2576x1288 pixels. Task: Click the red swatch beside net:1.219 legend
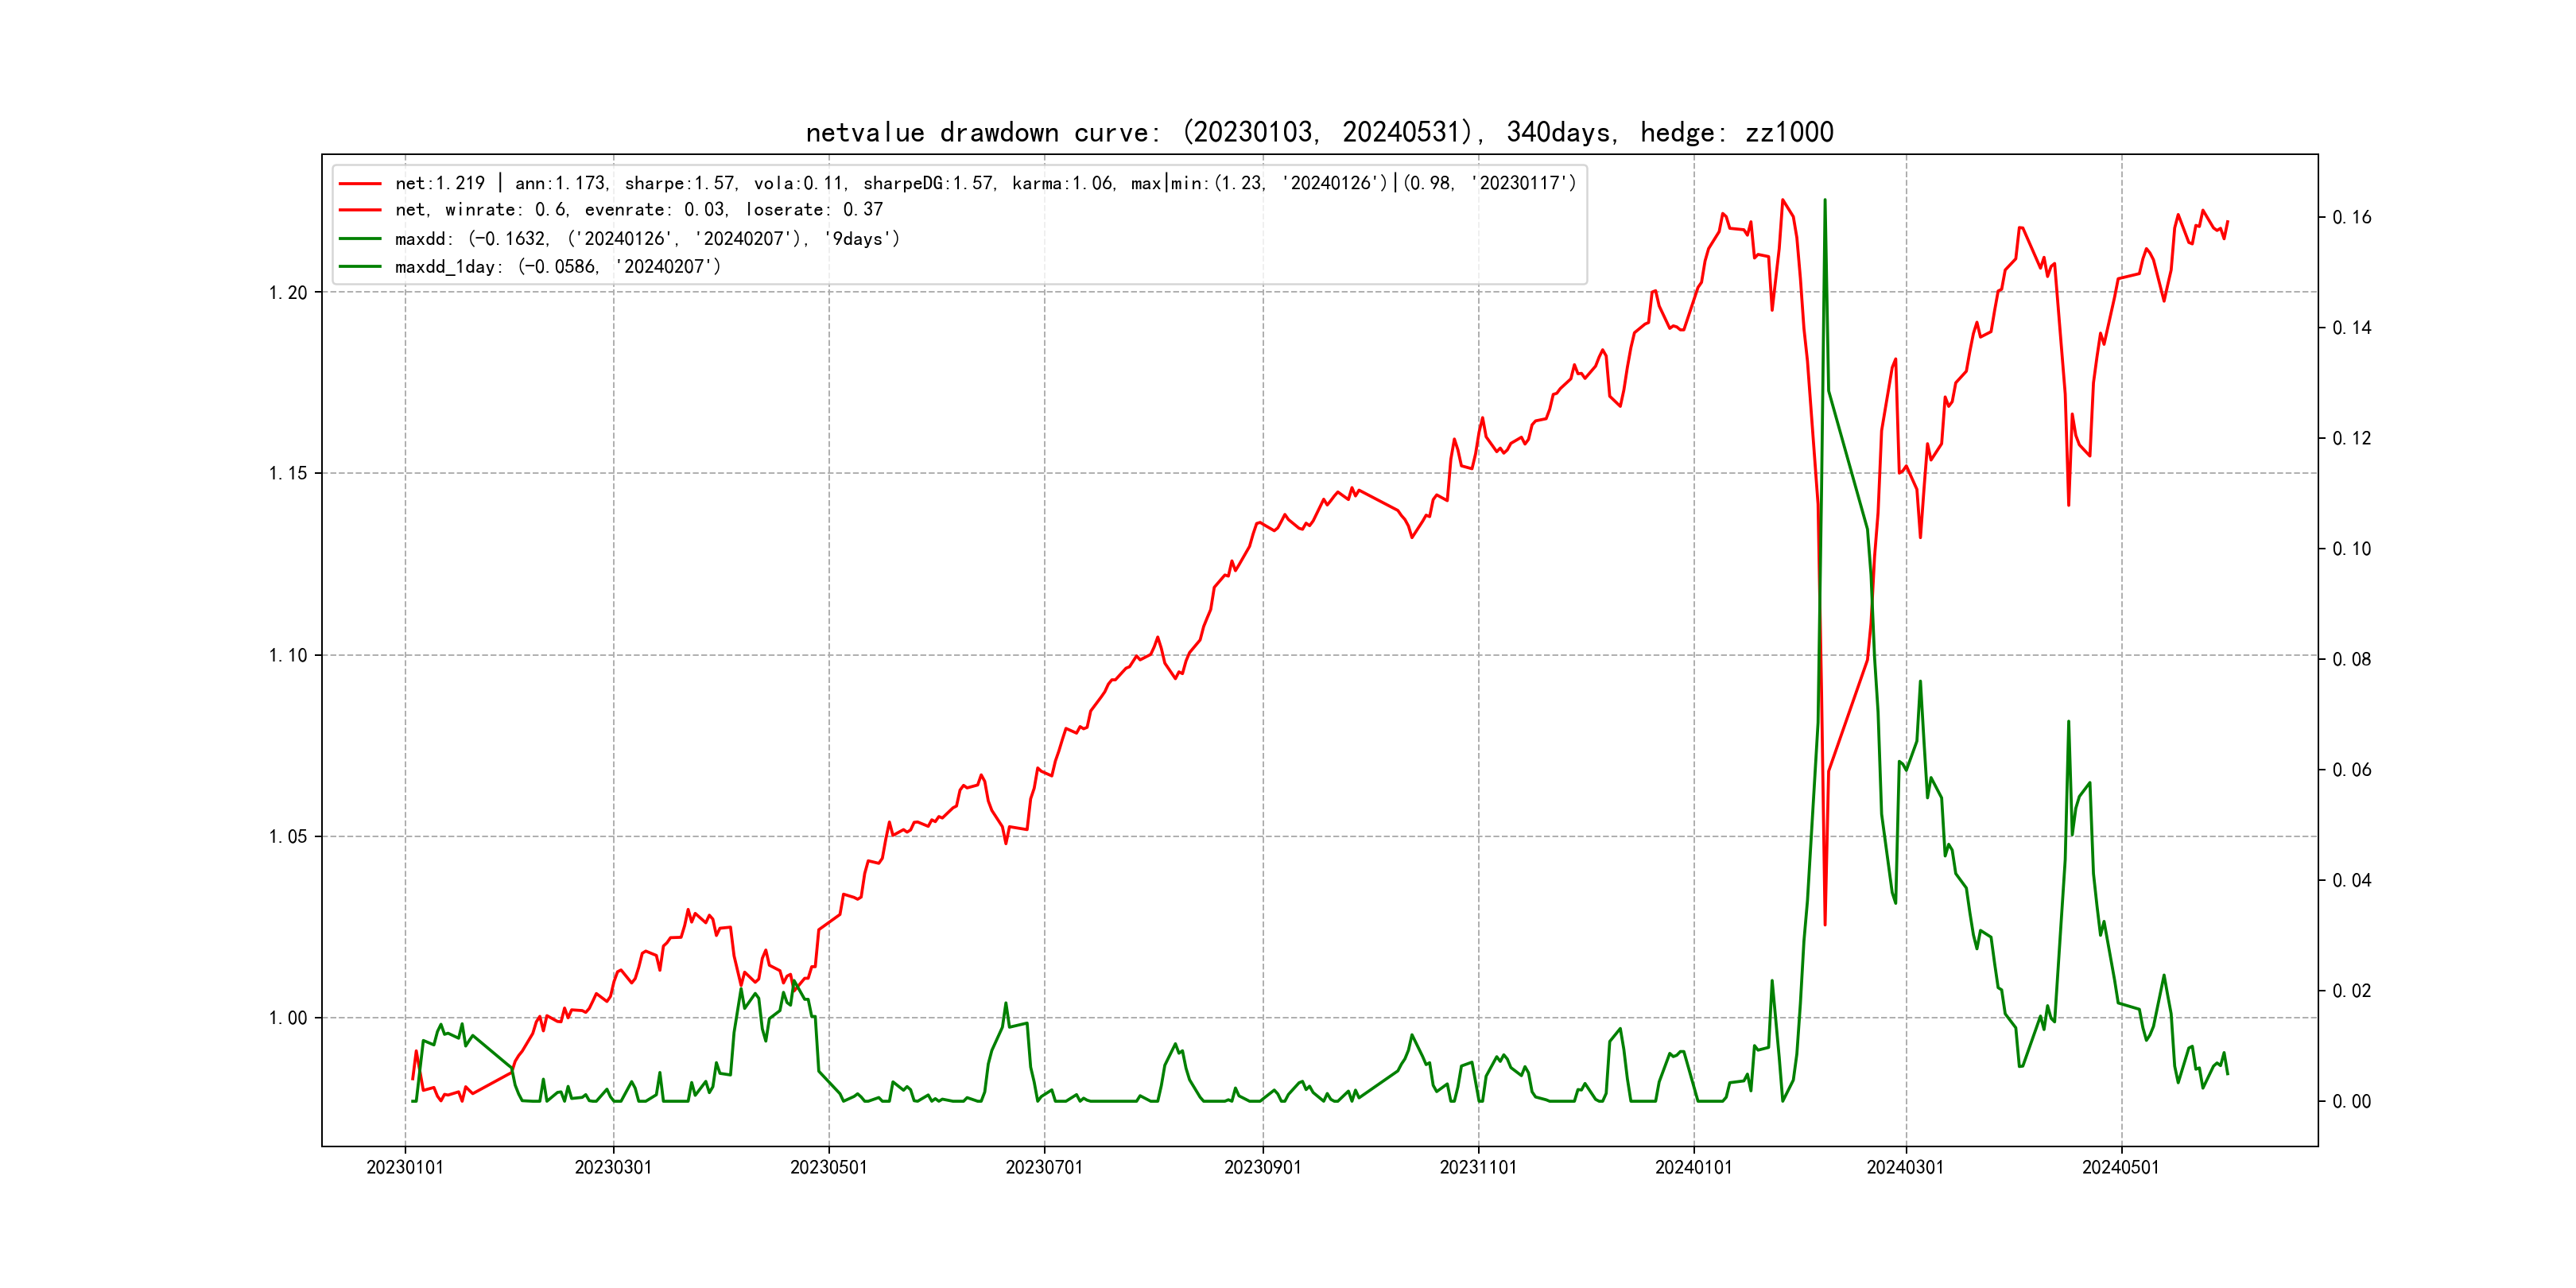pyautogui.click(x=360, y=184)
